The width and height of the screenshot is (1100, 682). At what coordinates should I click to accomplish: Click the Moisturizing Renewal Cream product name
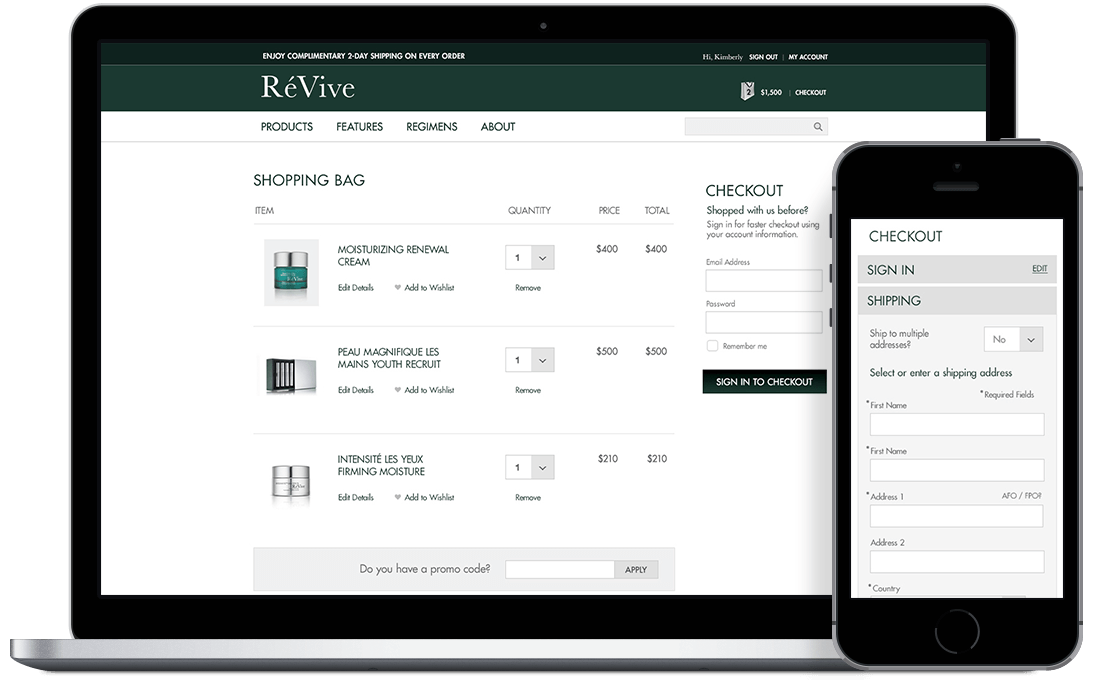393,255
